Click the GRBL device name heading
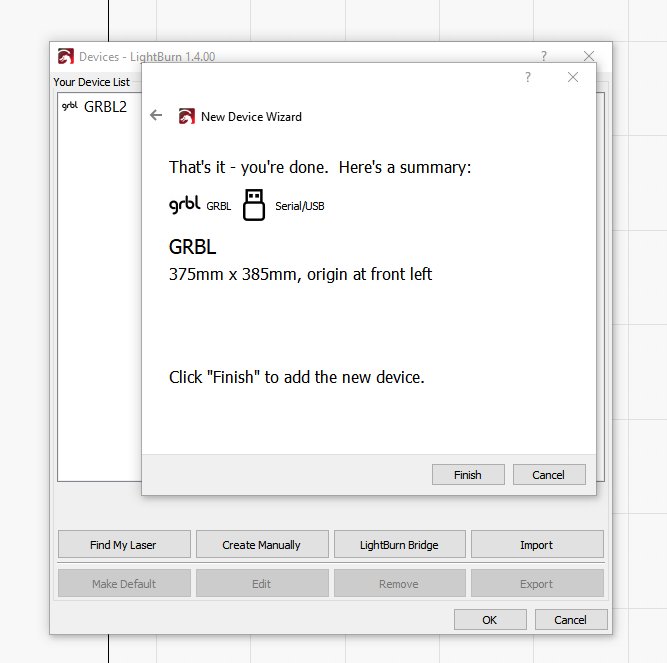Screen dimensions: 667x663 coord(192,247)
